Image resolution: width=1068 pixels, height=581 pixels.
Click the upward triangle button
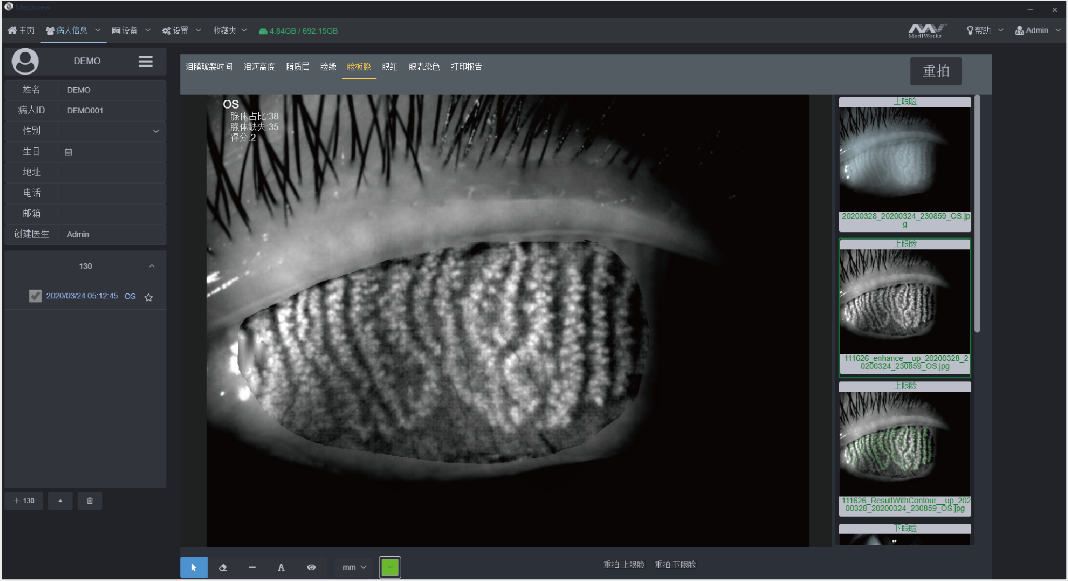tap(60, 501)
